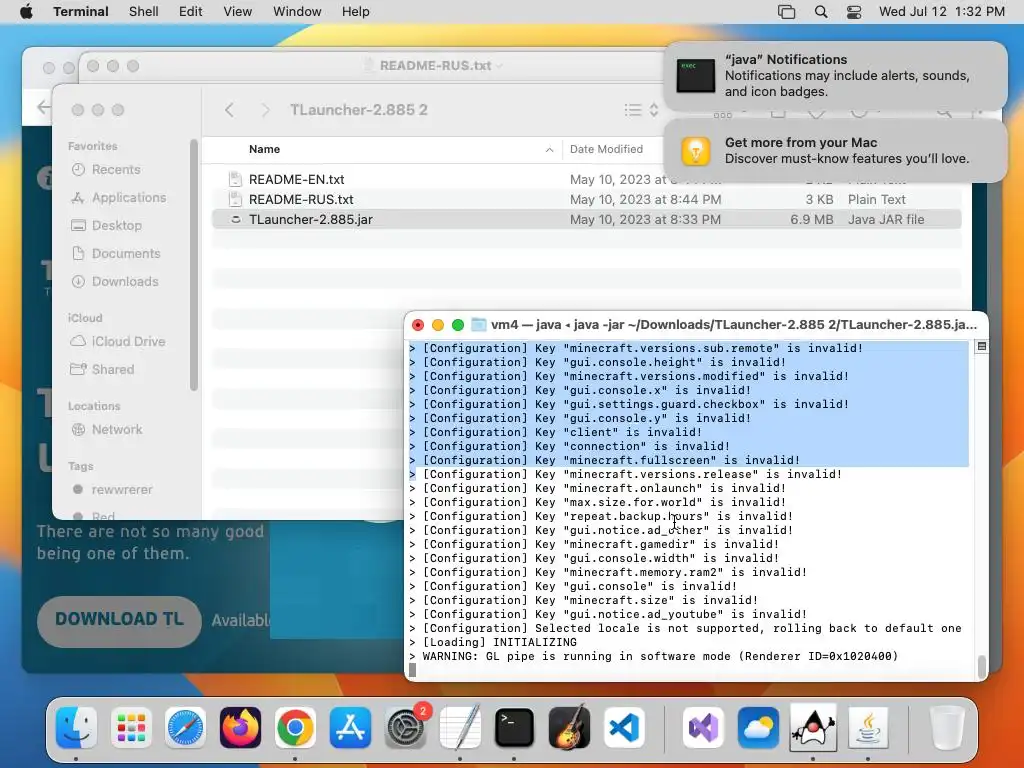Open Firefox from the Dock
The width and height of the screenshot is (1024, 768).
(x=240, y=728)
